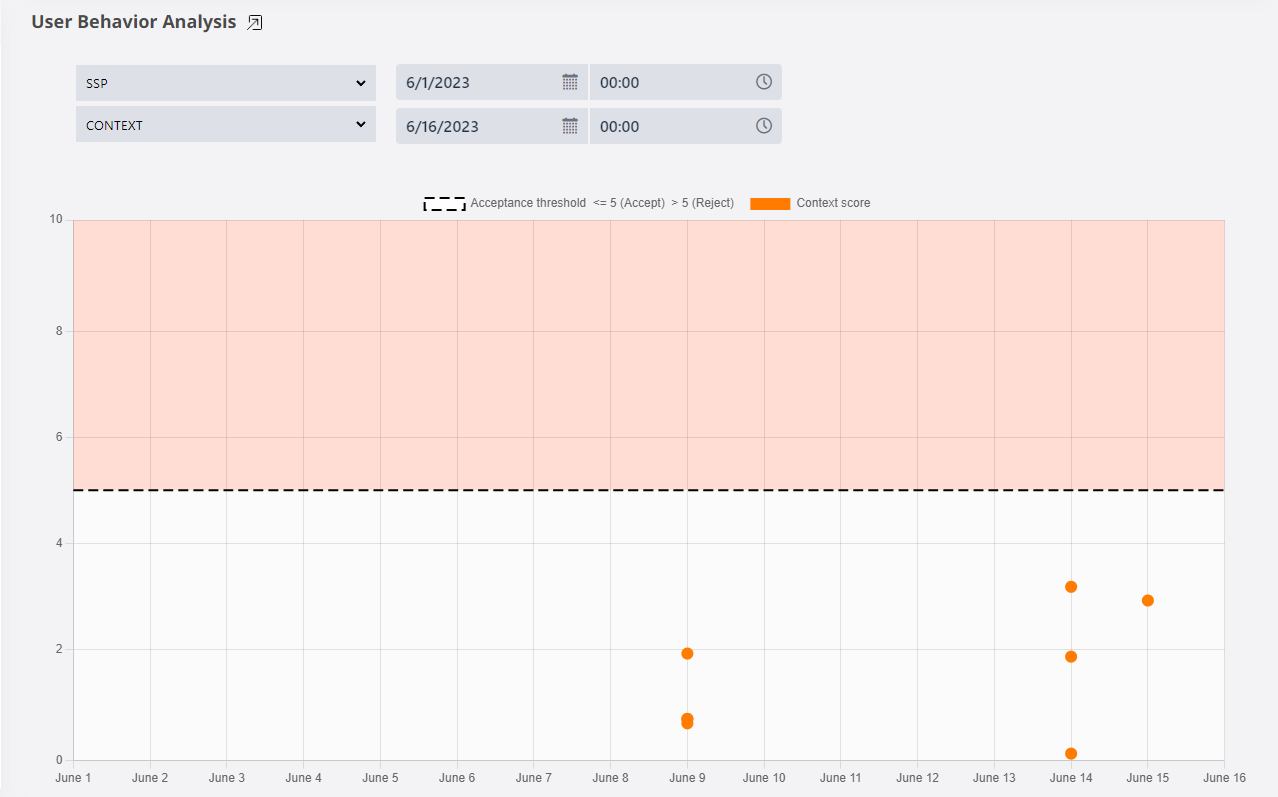Select the highest June 9 data point
1278x797 pixels.
pos(687,654)
